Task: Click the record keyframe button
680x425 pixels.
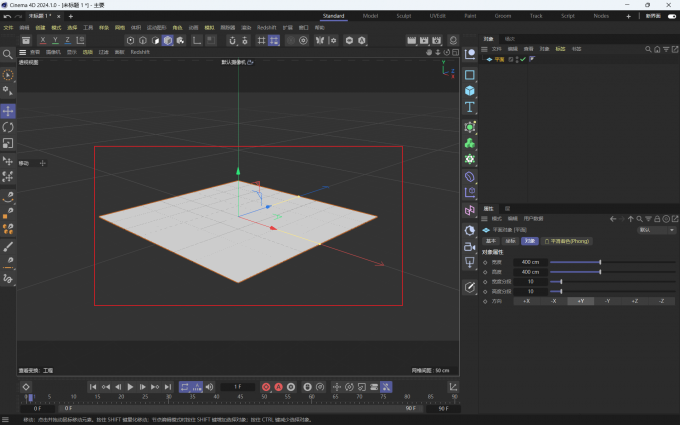Action: (x=266, y=387)
